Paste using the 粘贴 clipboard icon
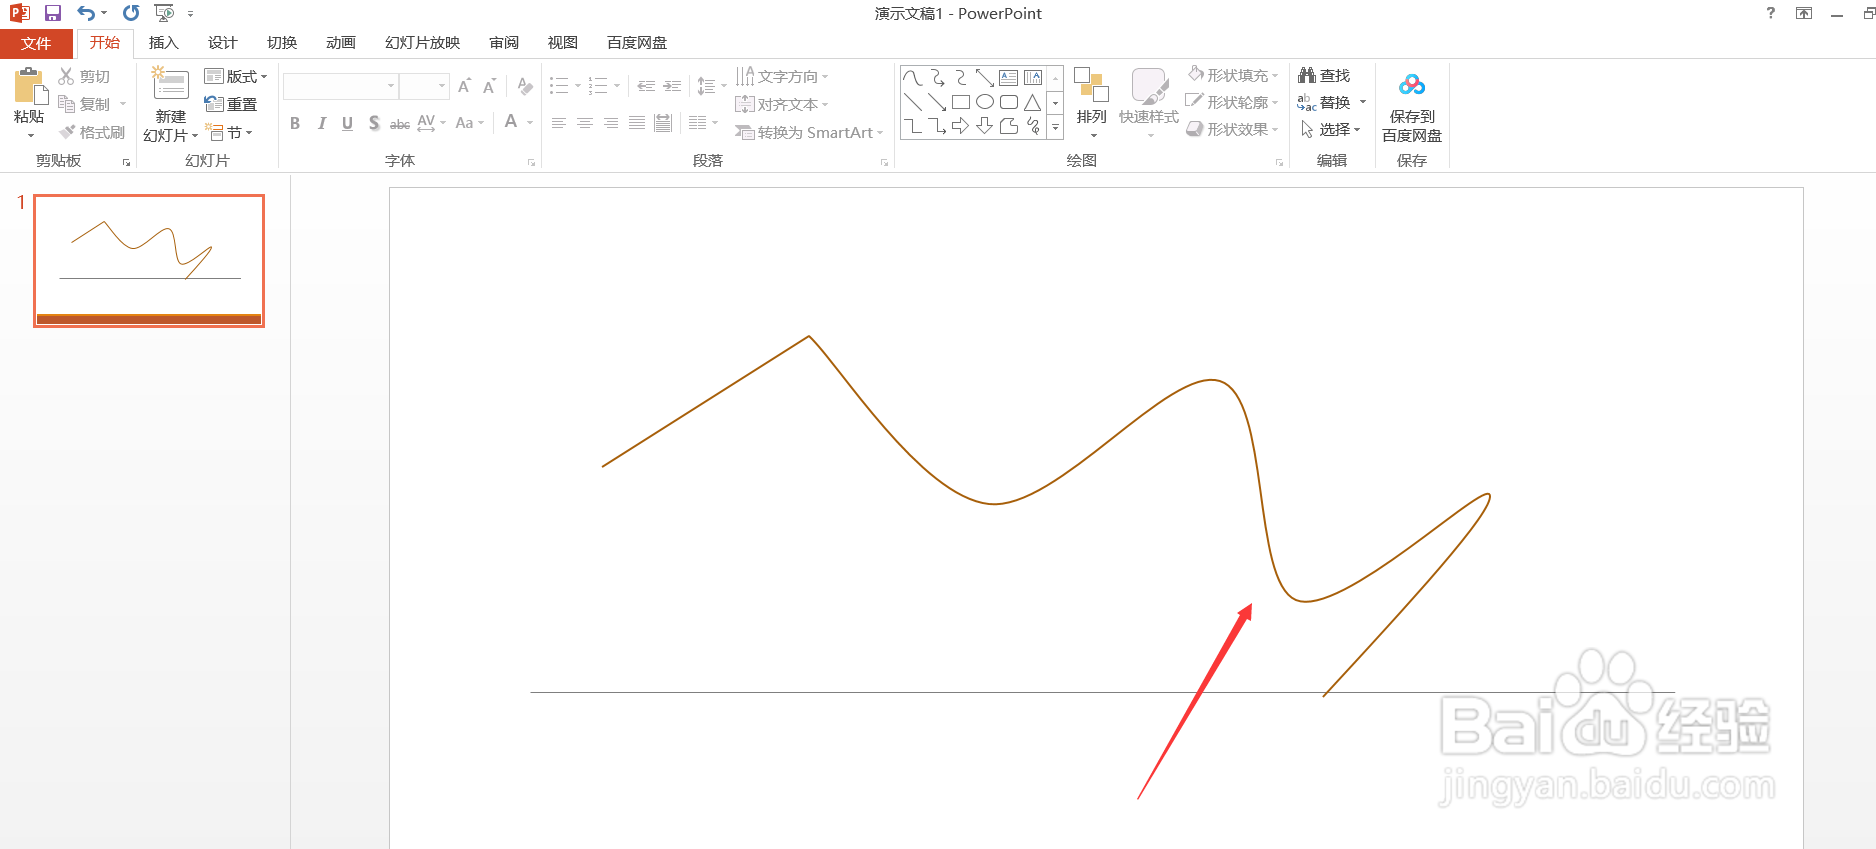Screen dimensions: 1876x849 click(30, 88)
